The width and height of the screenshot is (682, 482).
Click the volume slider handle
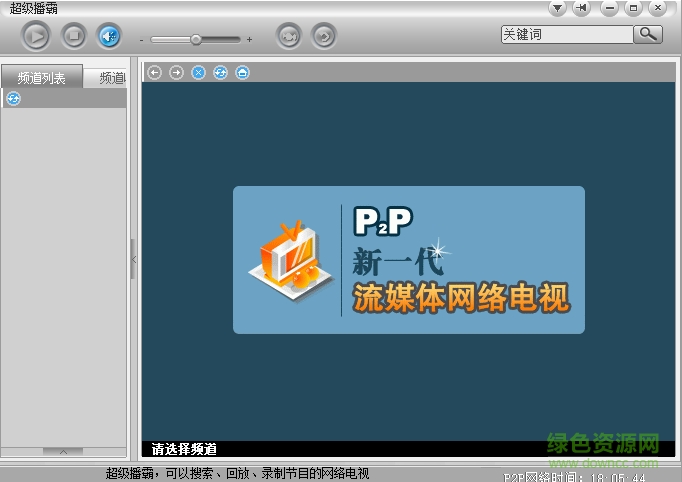point(196,40)
